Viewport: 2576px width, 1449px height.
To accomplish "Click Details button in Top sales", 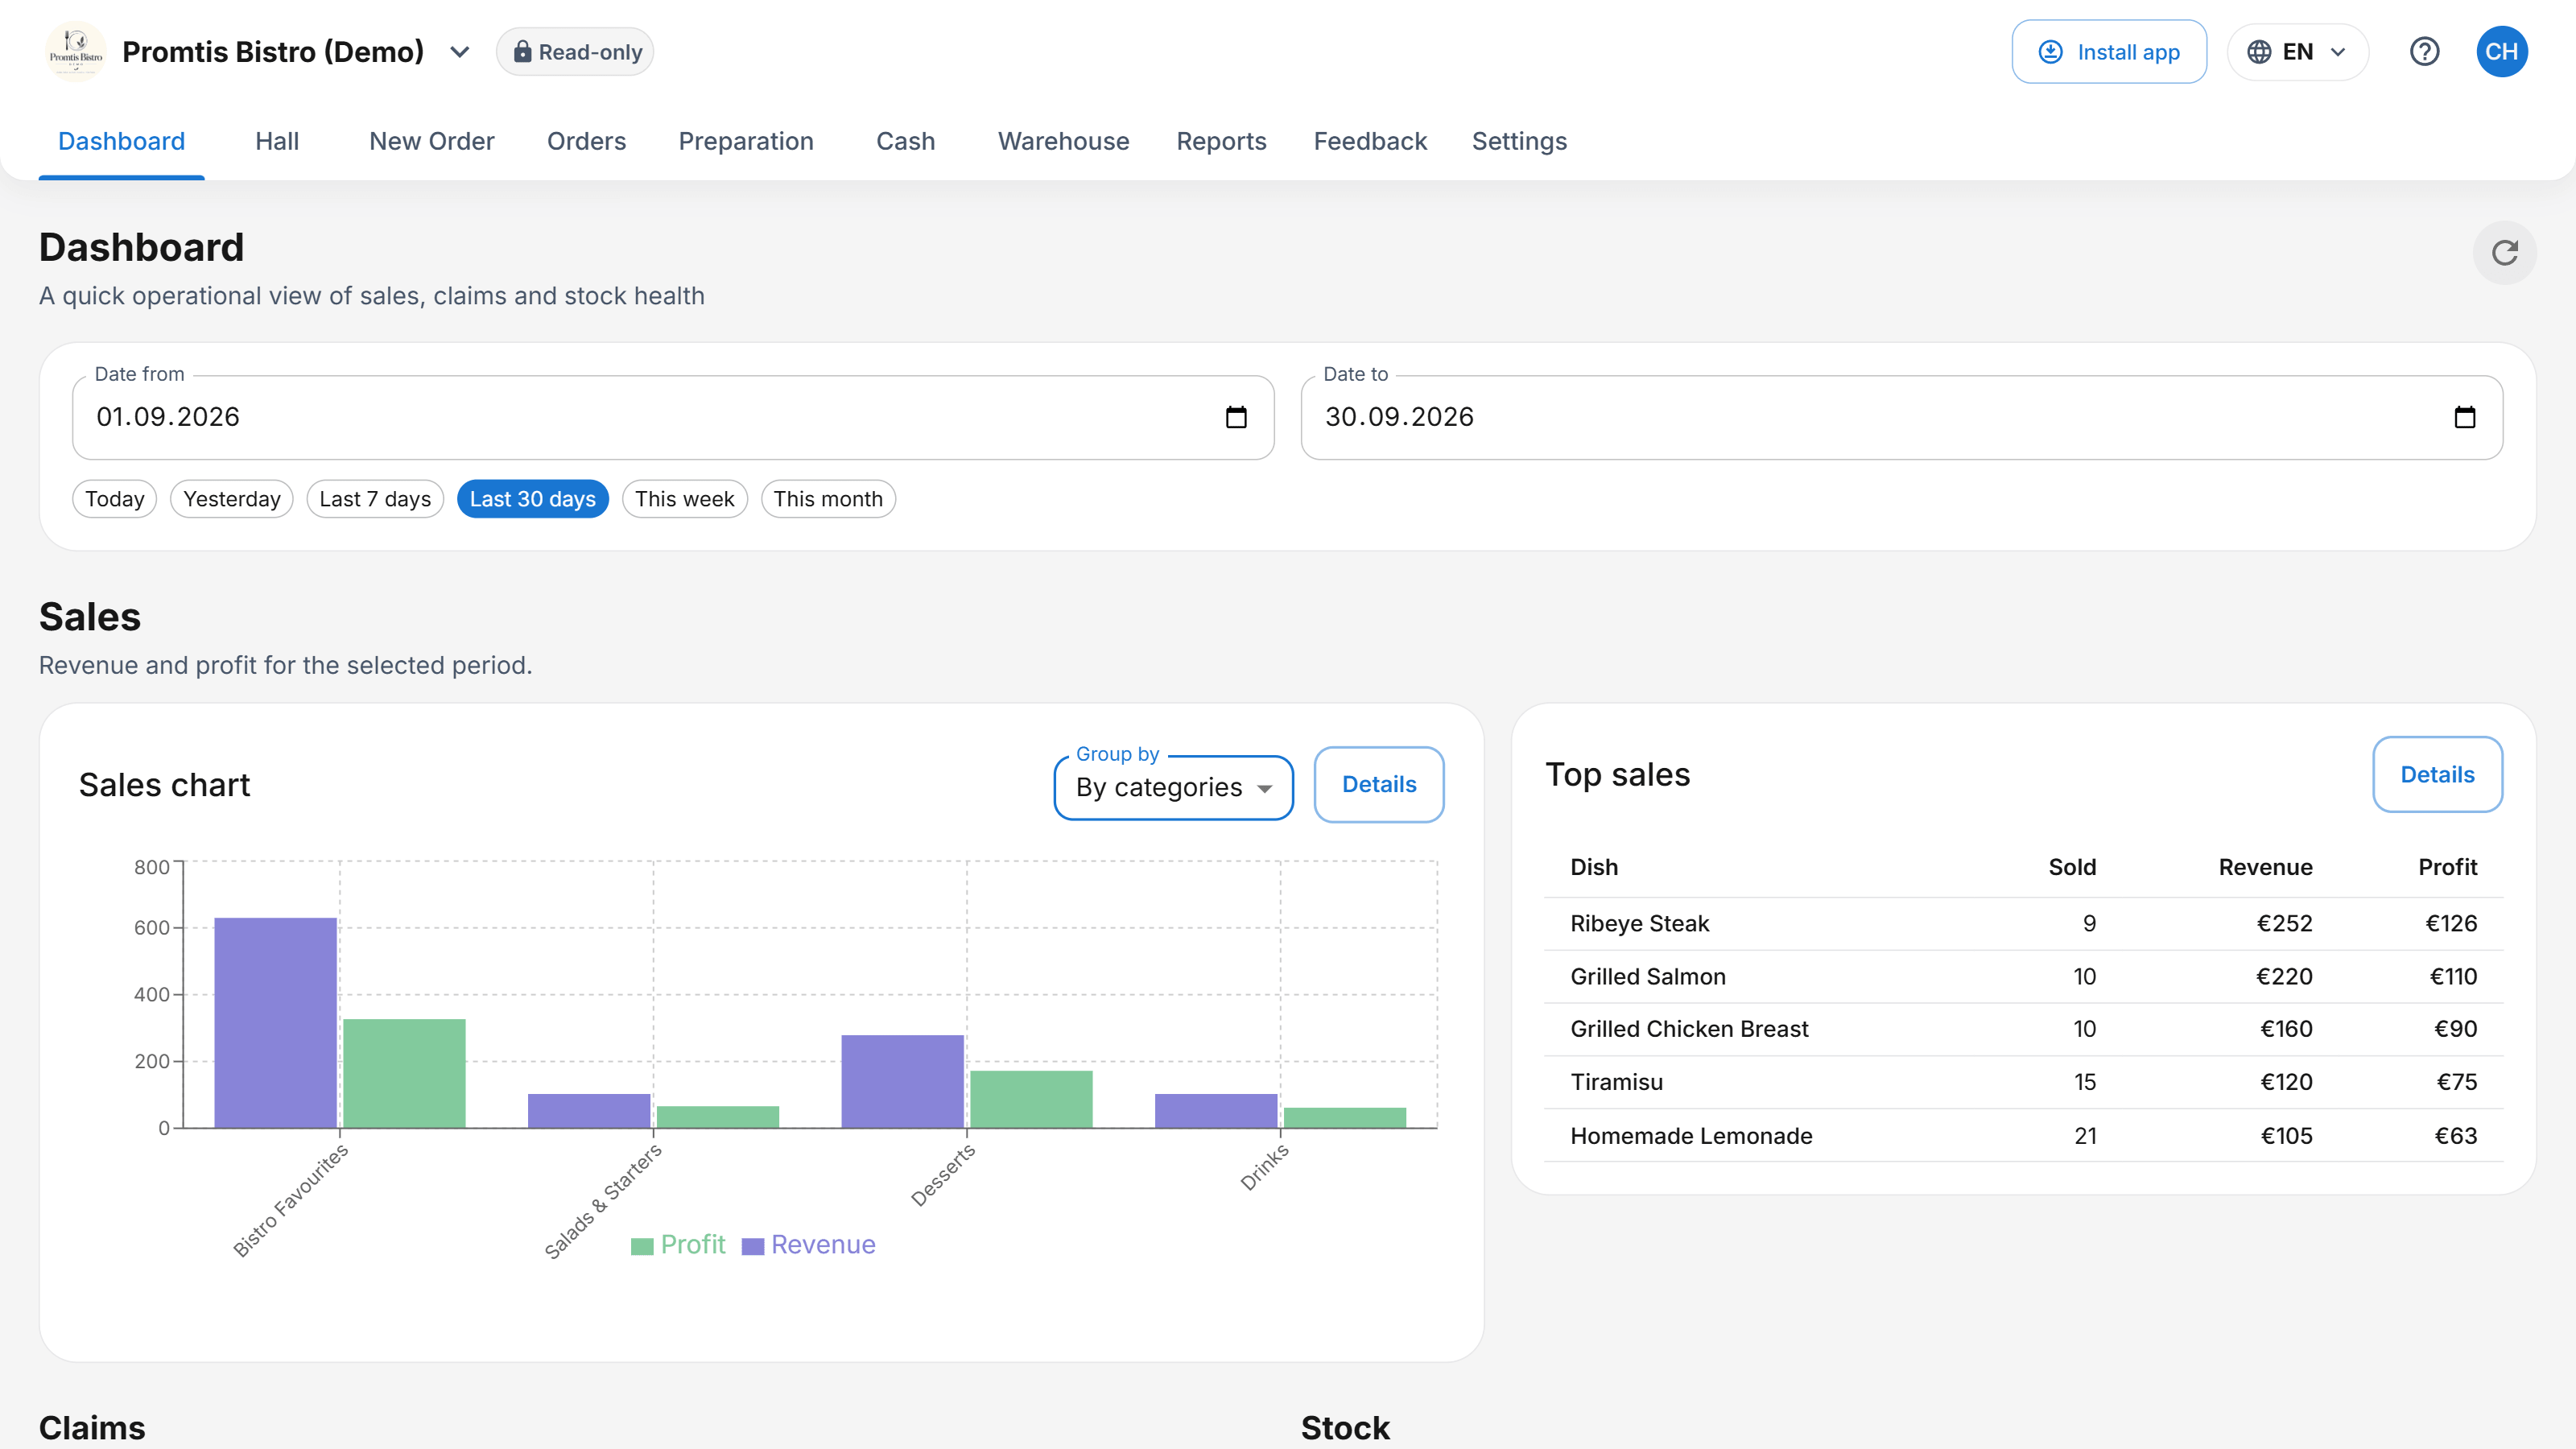I will click(2437, 774).
